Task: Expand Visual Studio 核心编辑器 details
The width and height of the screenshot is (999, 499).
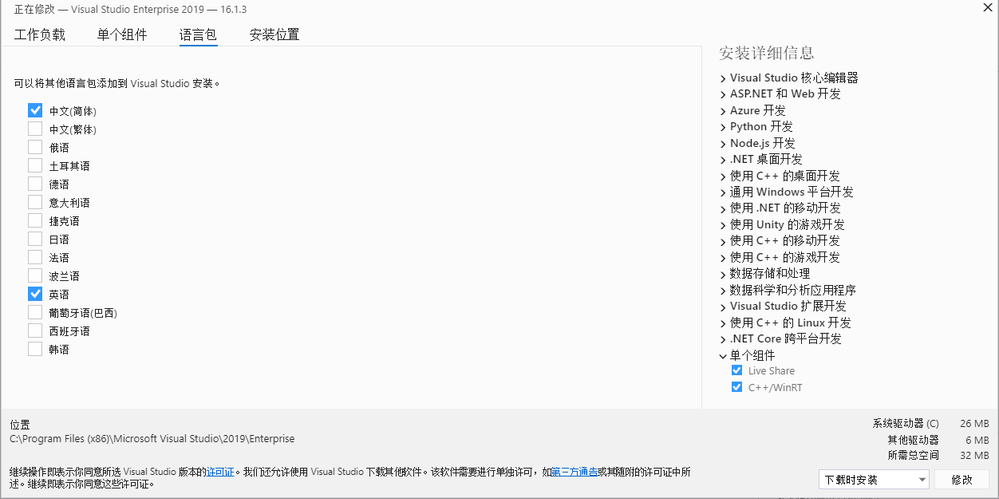Action: (723, 79)
